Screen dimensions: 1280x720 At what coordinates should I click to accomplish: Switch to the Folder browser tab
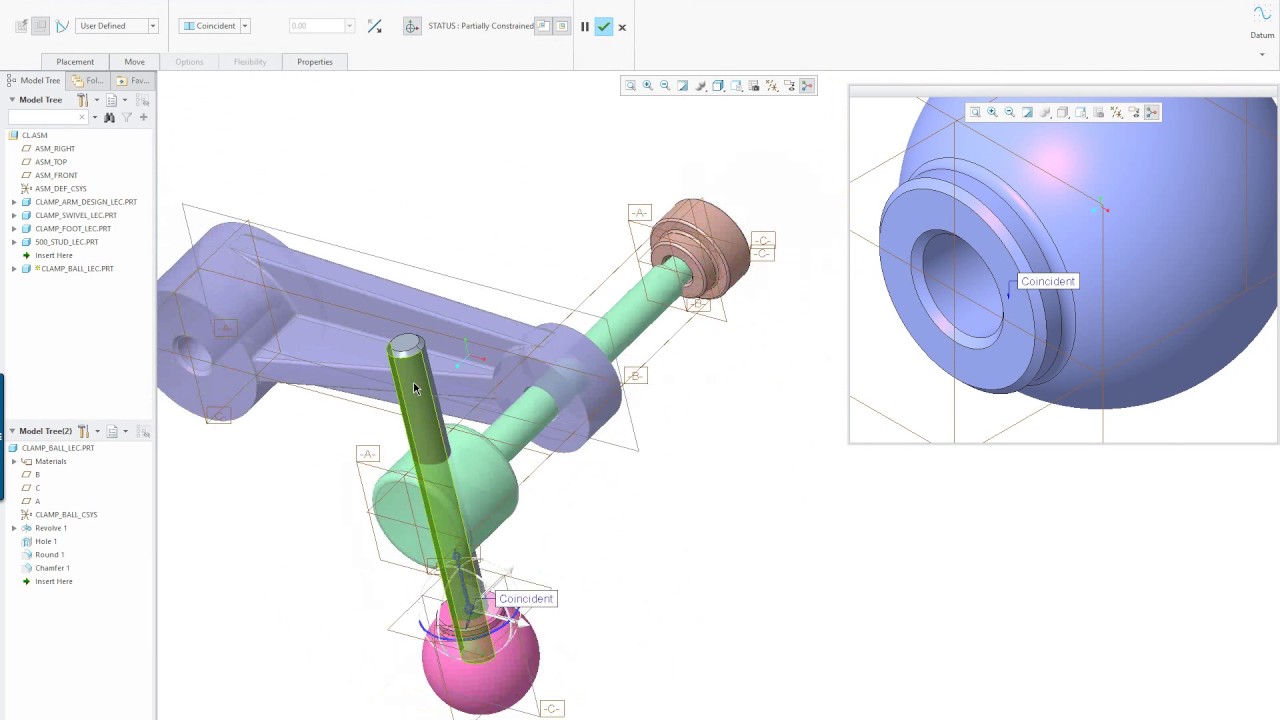pyautogui.click(x=88, y=80)
